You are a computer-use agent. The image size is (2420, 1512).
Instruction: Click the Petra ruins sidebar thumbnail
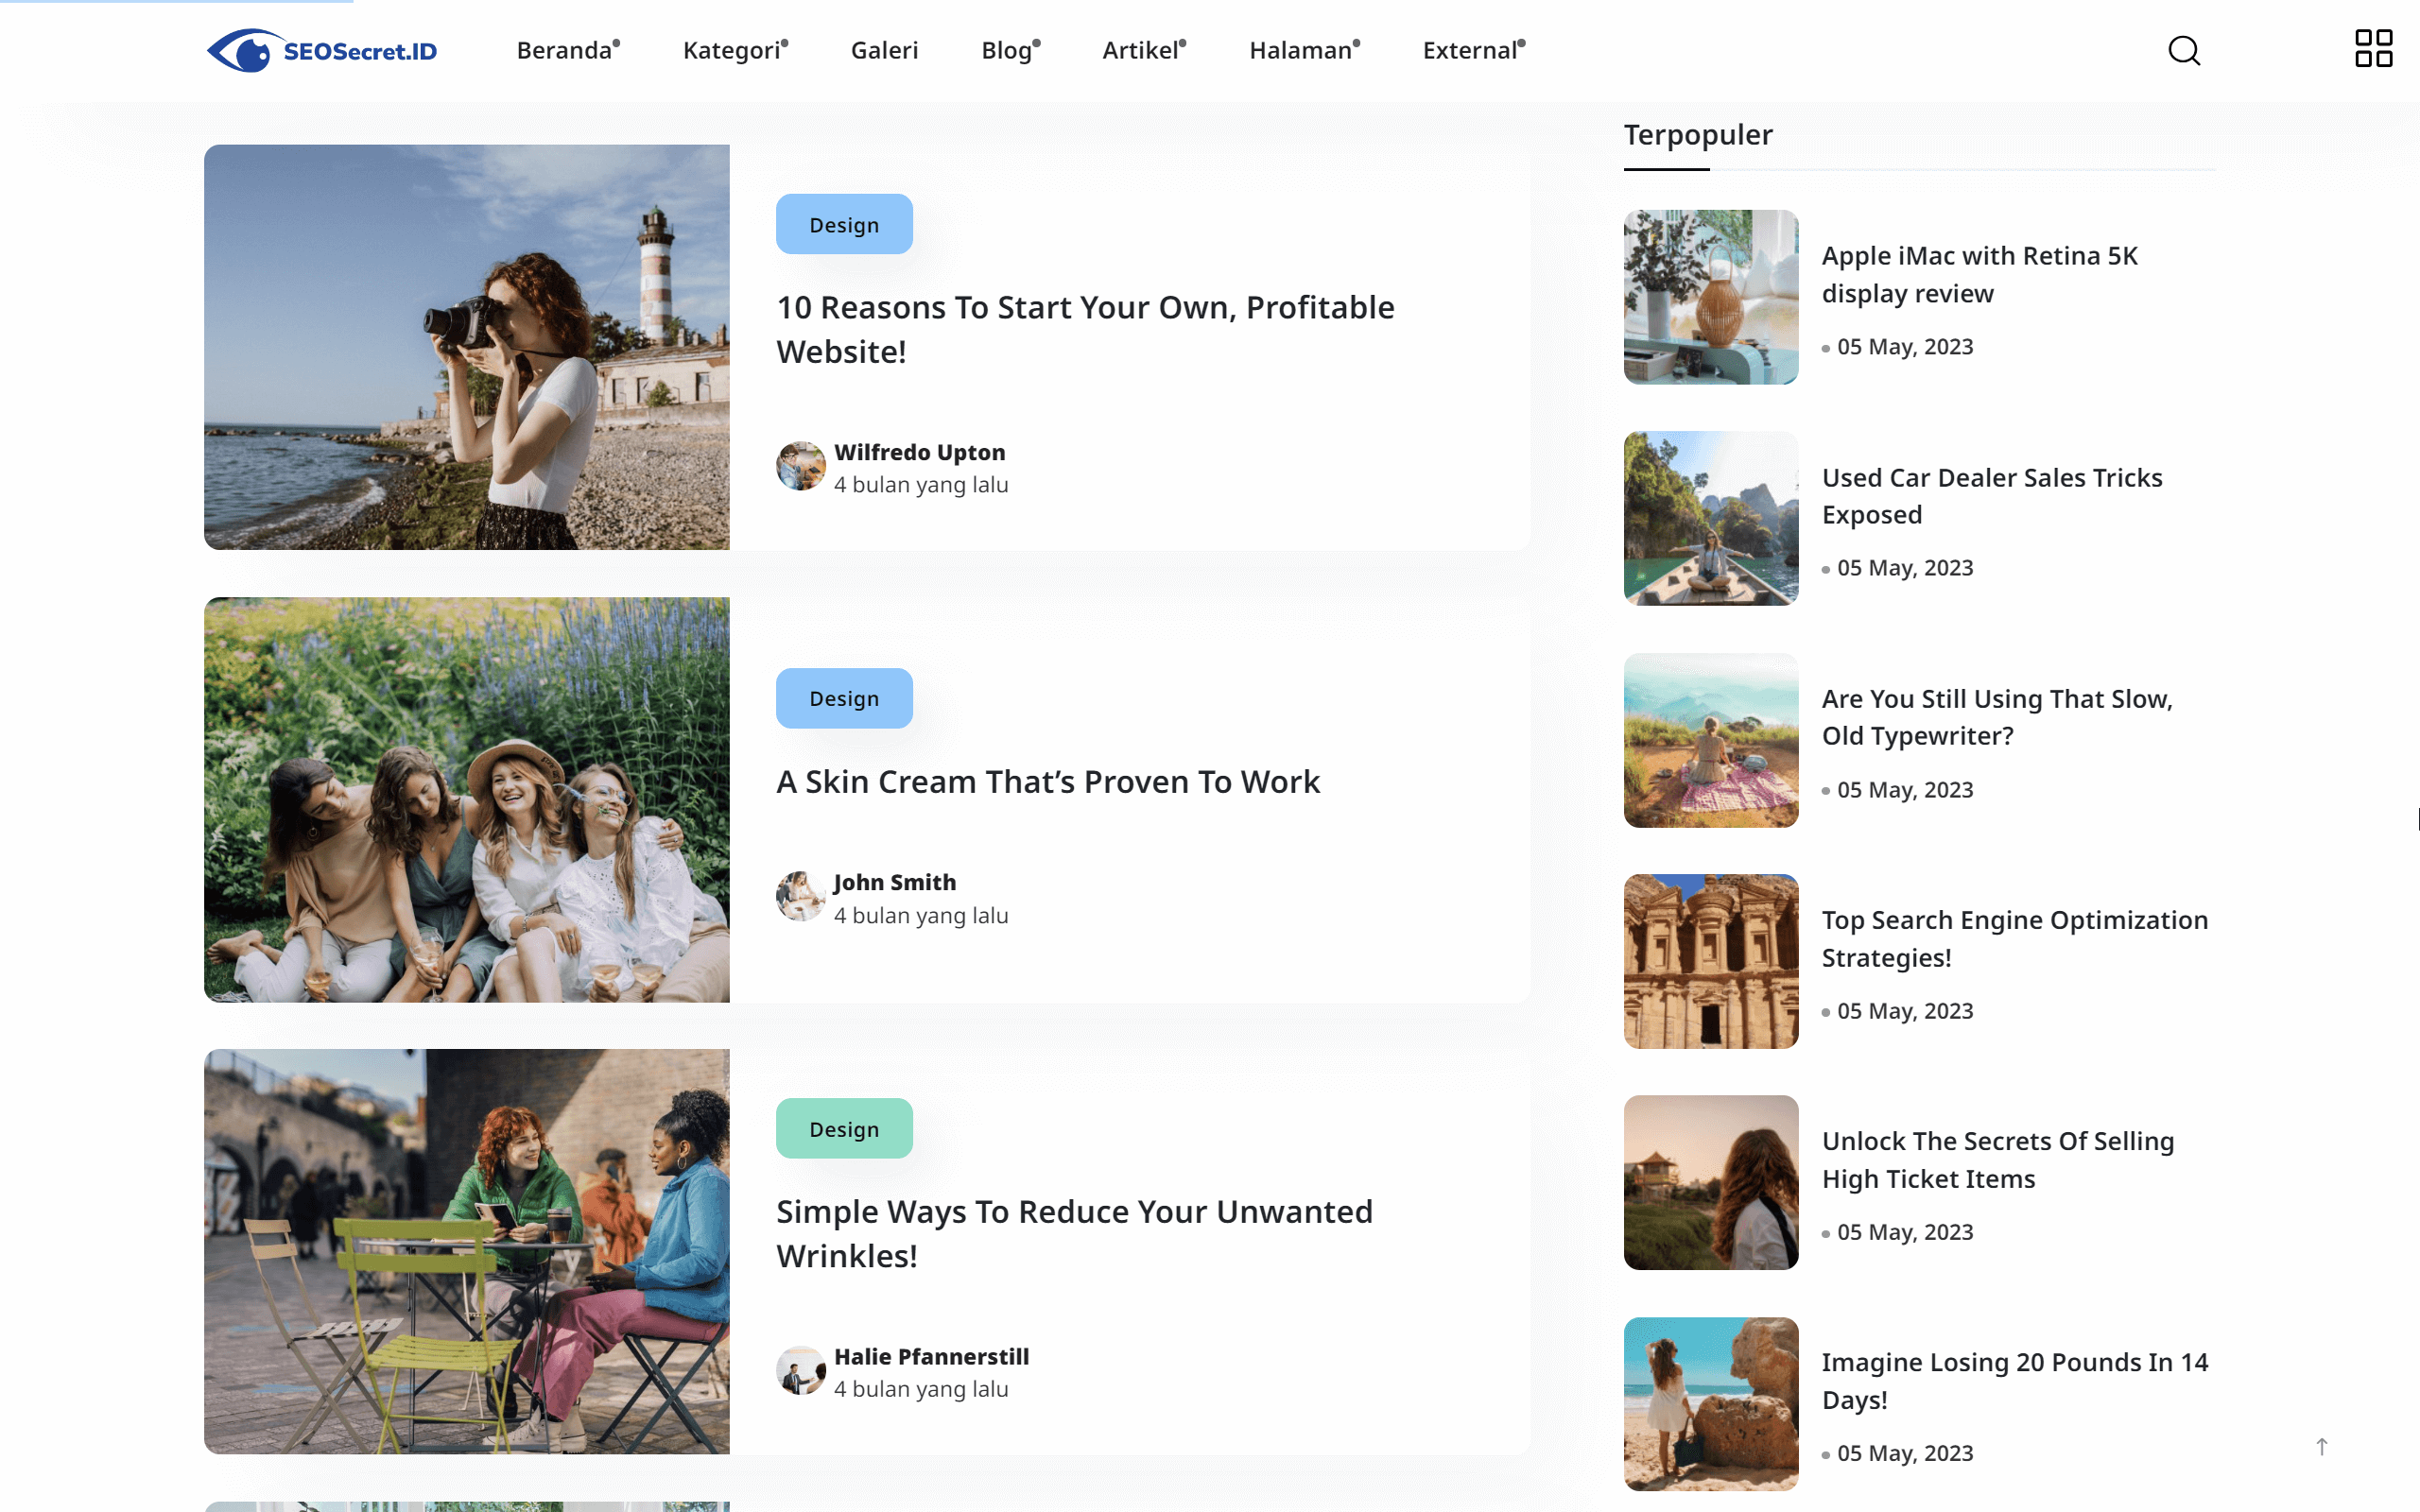[x=1710, y=960]
